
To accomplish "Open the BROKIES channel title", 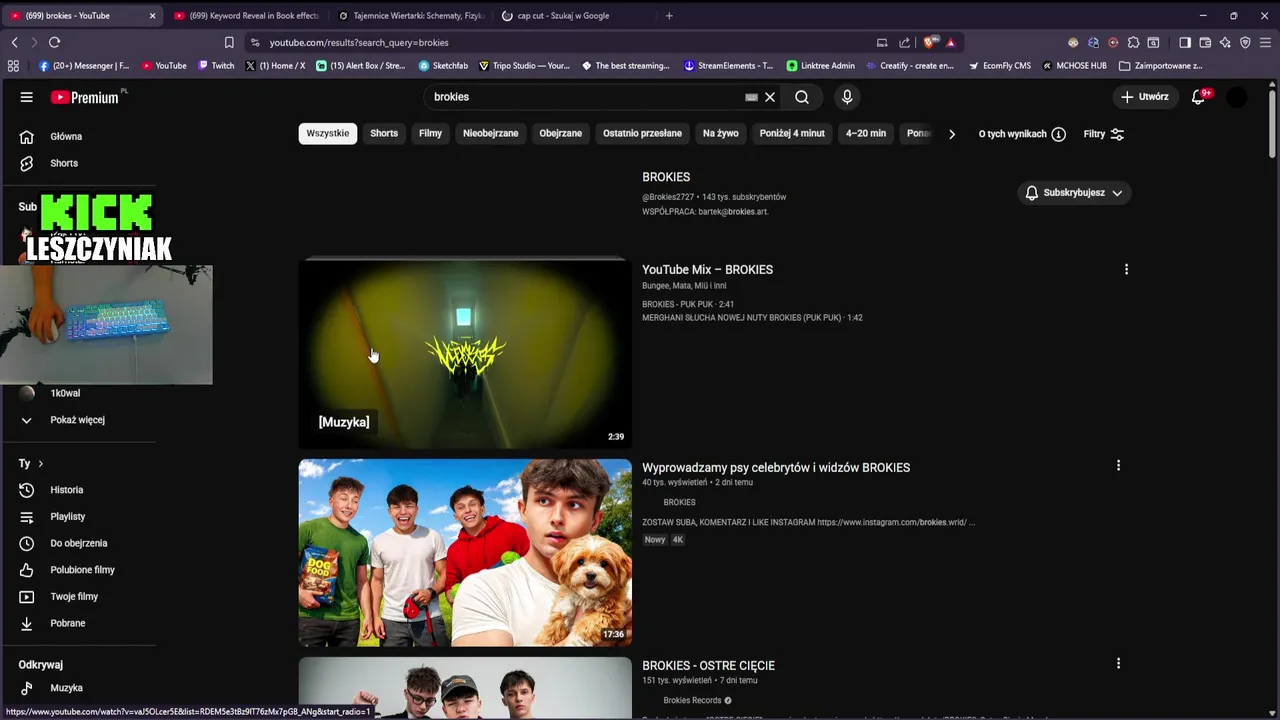I will [x=666, y=177].
